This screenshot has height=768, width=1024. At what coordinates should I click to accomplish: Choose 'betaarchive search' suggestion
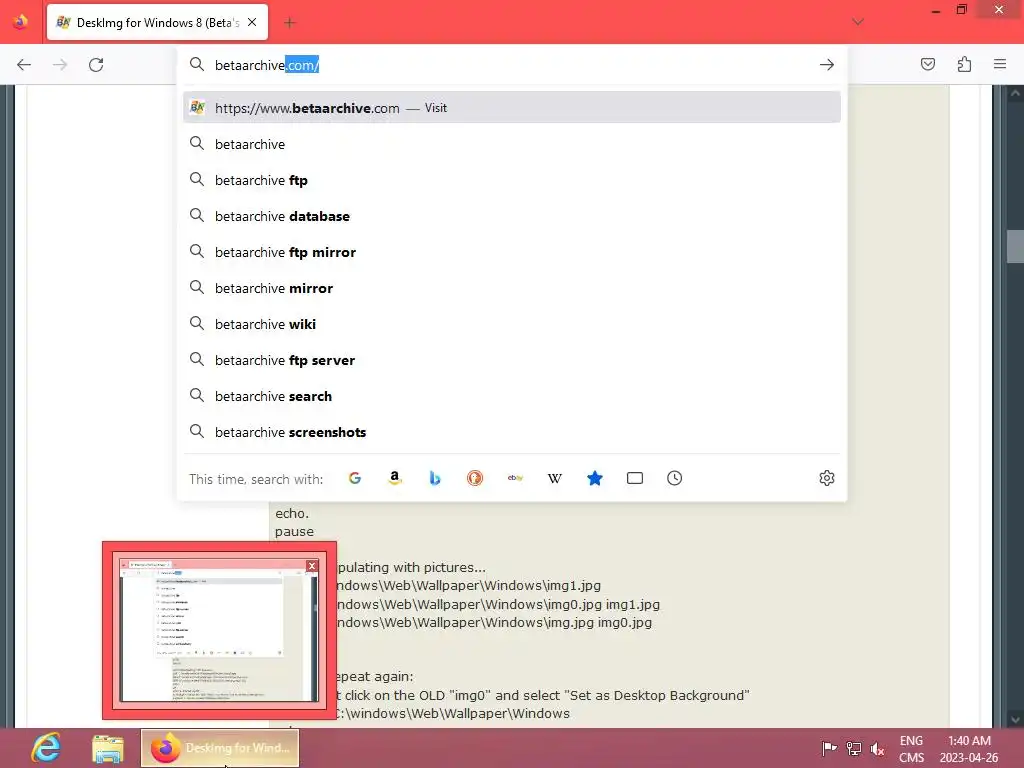(512, 396)
